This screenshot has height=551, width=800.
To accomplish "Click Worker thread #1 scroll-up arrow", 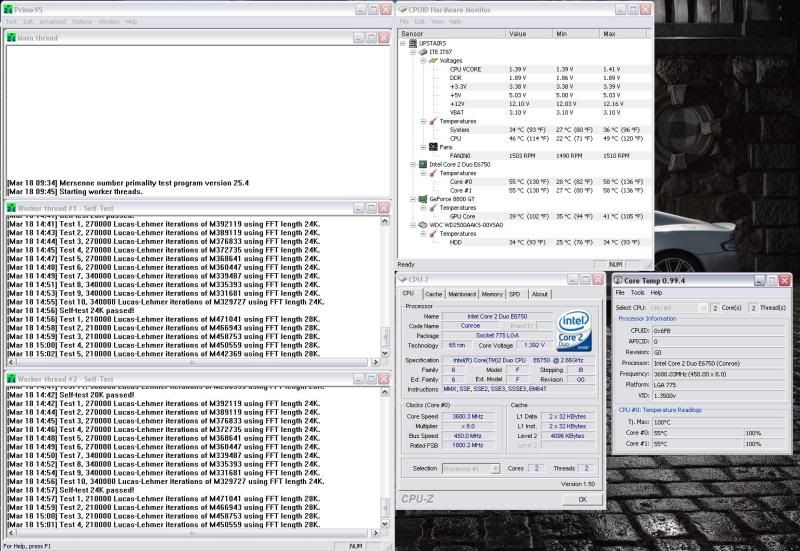I will [385, 221].
